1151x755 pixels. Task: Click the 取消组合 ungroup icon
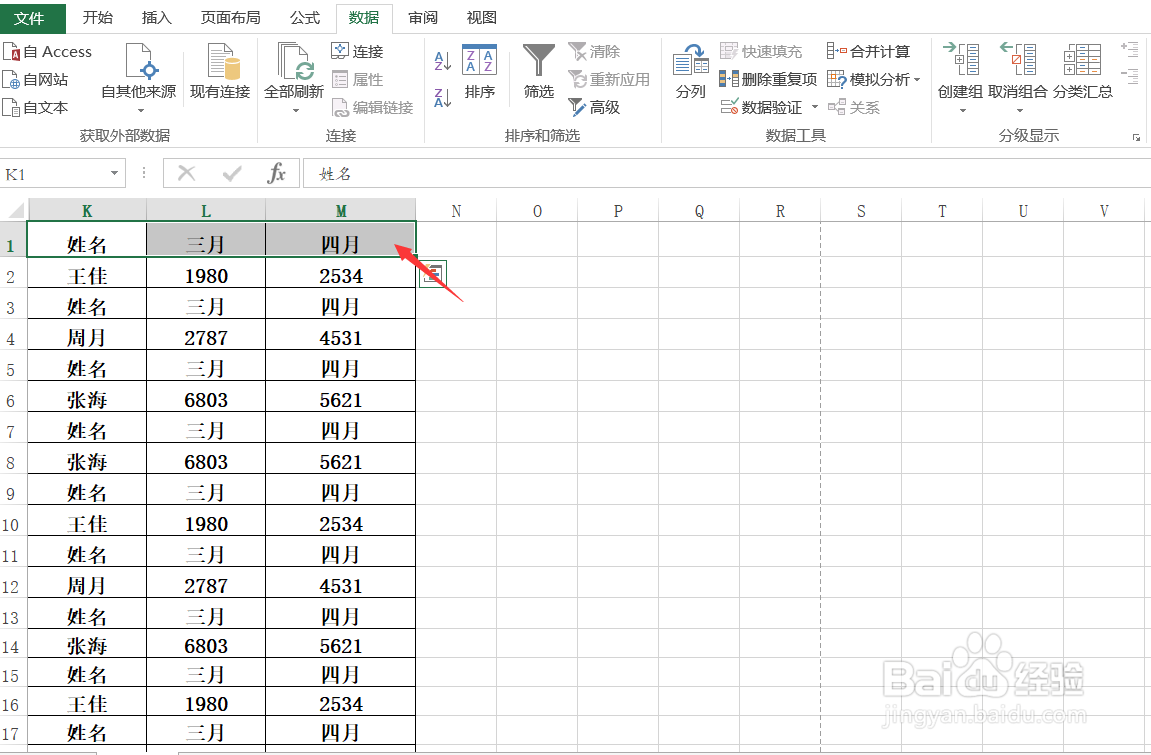[1018, 60]
